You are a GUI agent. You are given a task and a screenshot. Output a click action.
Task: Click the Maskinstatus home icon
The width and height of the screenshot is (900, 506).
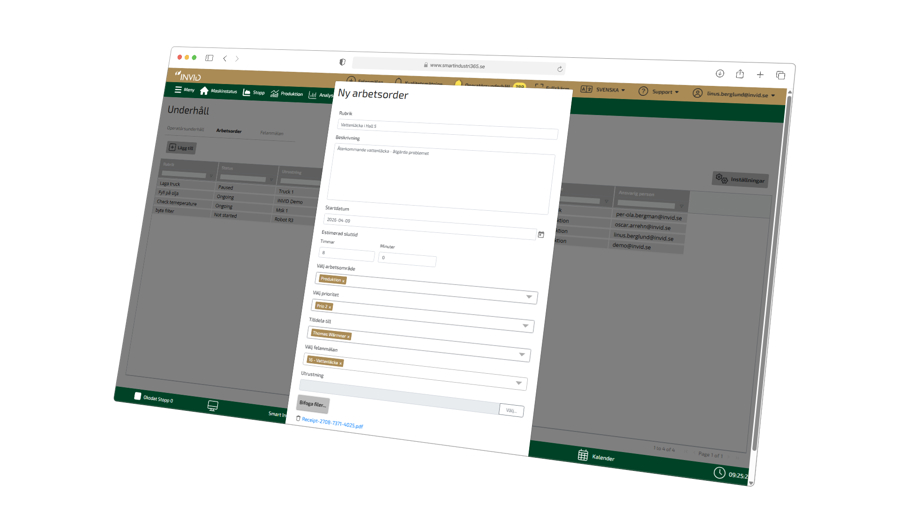(x=204, y=91)
